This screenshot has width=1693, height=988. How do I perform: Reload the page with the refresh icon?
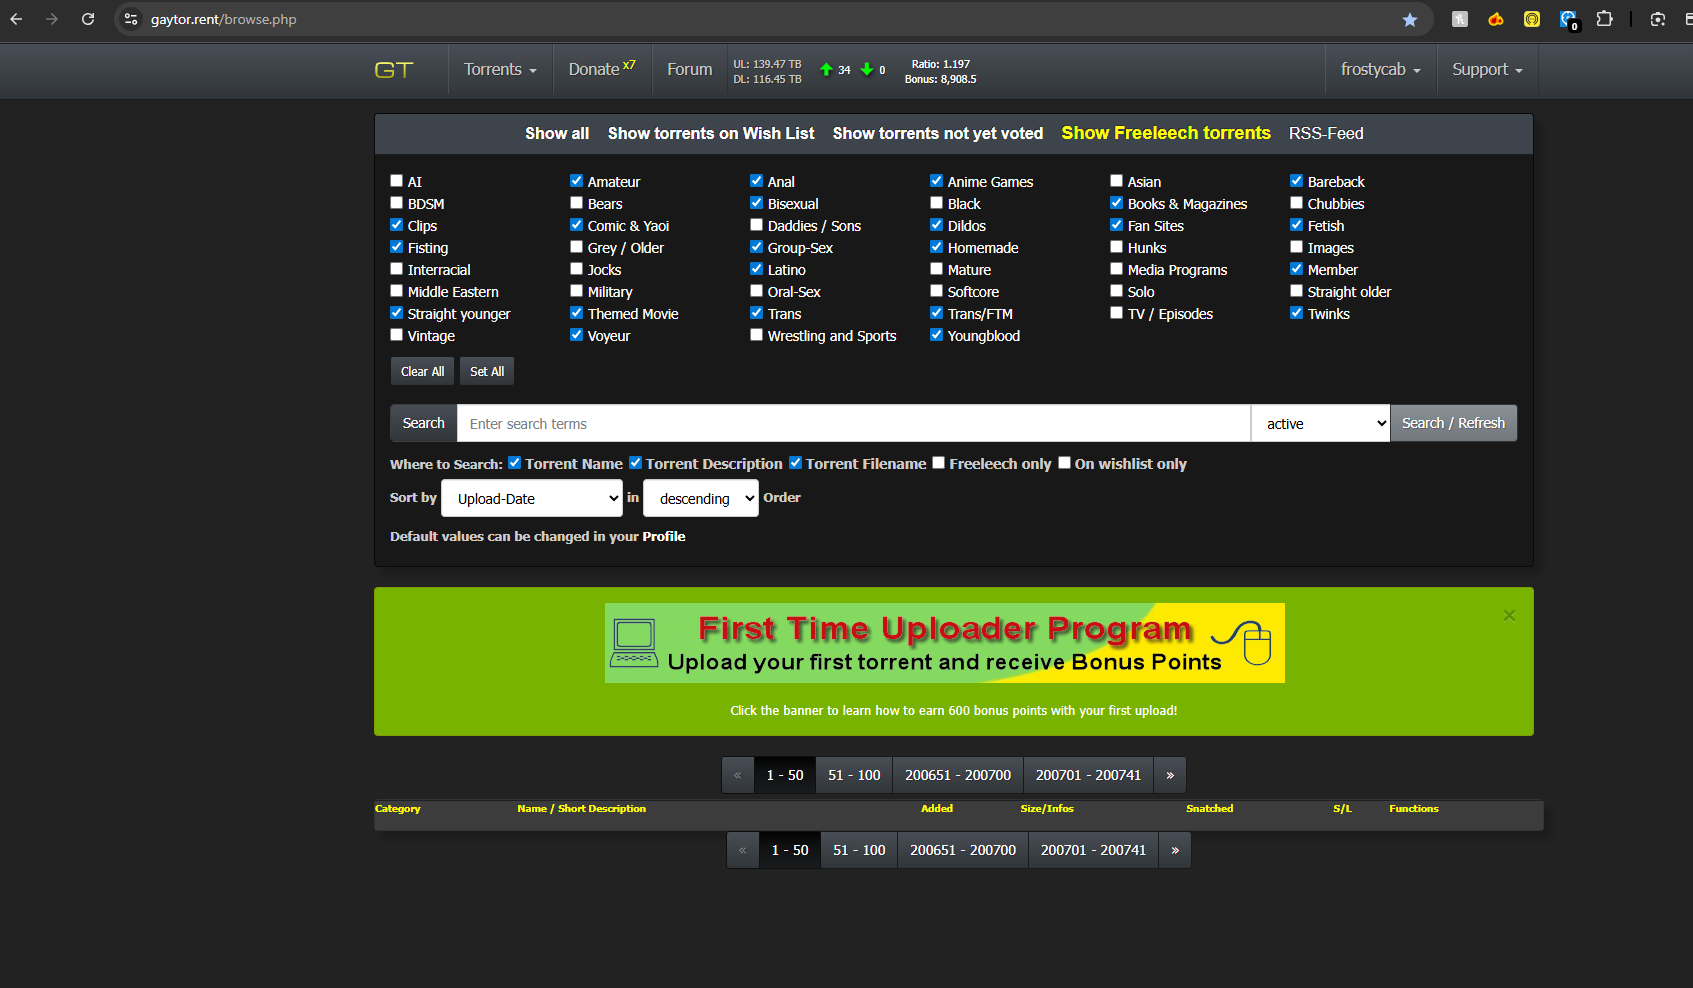[x=88, y=19]
